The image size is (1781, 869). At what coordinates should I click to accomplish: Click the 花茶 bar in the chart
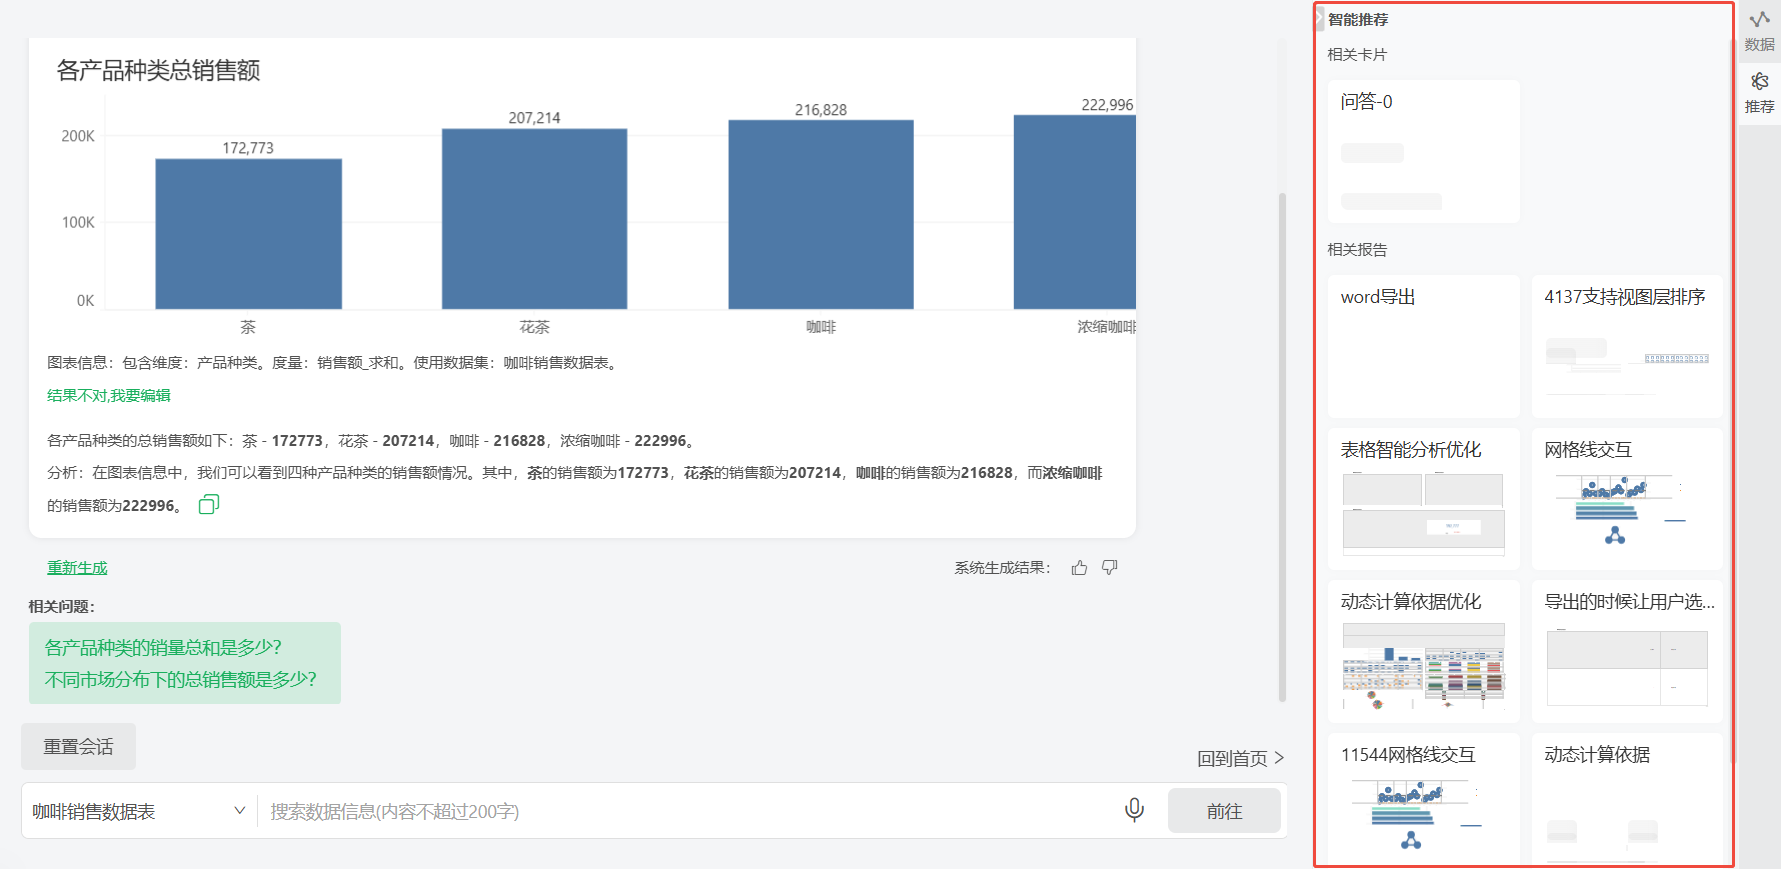tap(534, 219)
